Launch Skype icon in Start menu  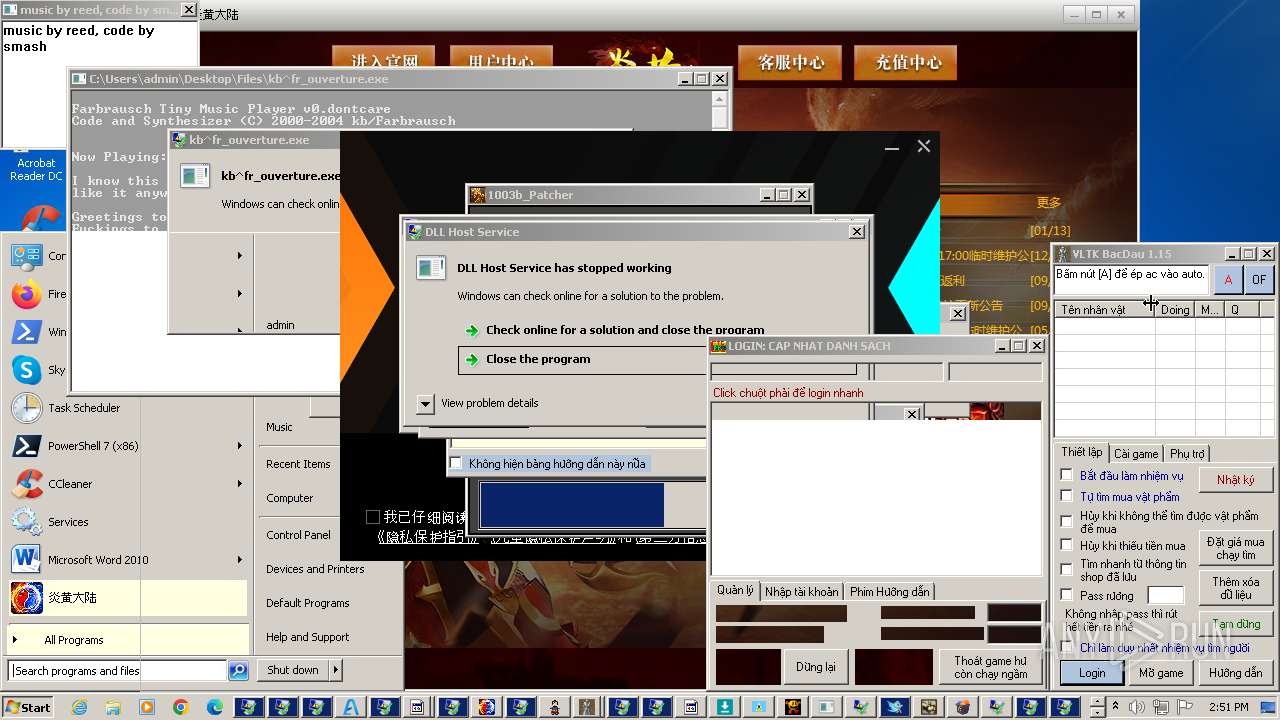[x=27, y=370]
